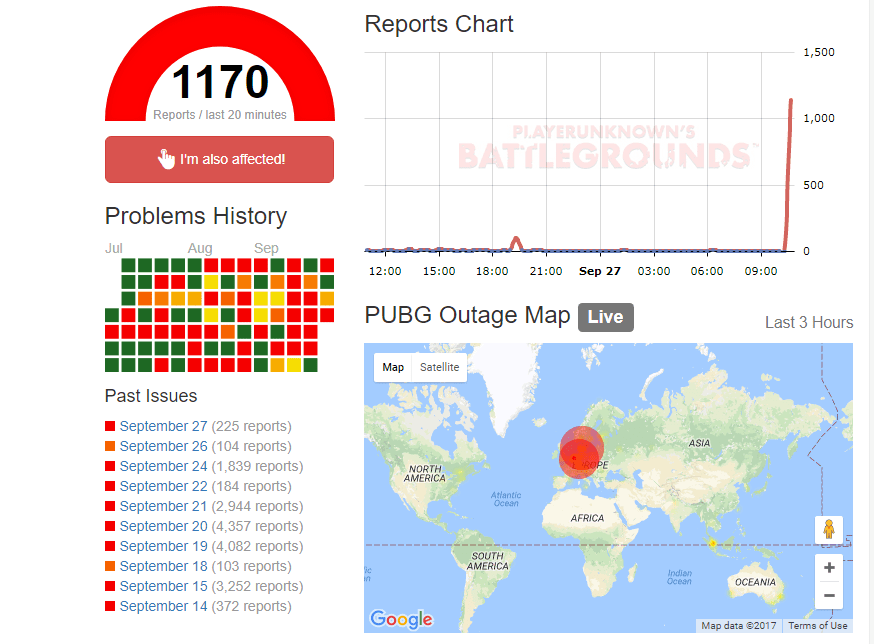Click the Street View pegman icon

pyautogui.click(x=829, y=530)
